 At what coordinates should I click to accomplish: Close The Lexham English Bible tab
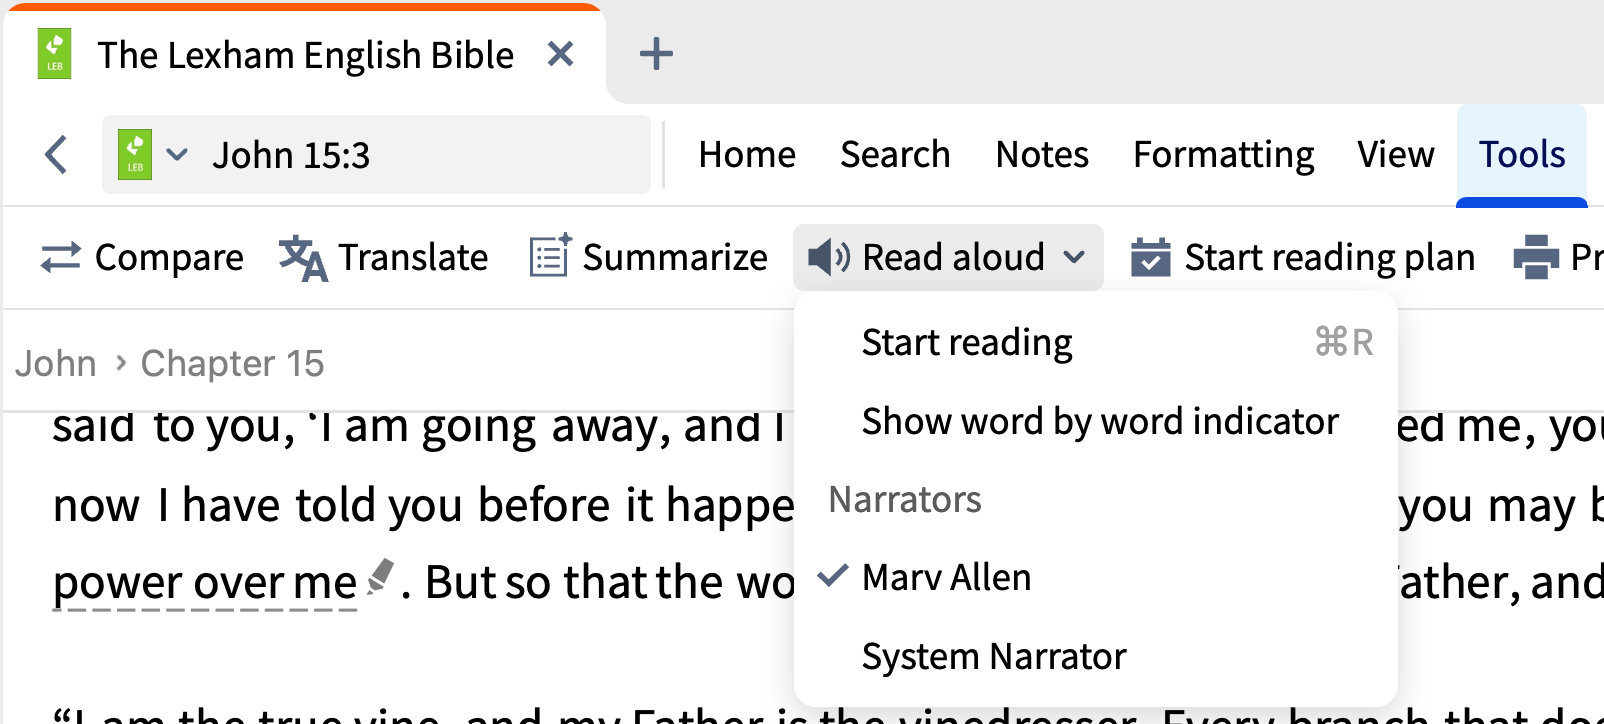pos(561,54)
